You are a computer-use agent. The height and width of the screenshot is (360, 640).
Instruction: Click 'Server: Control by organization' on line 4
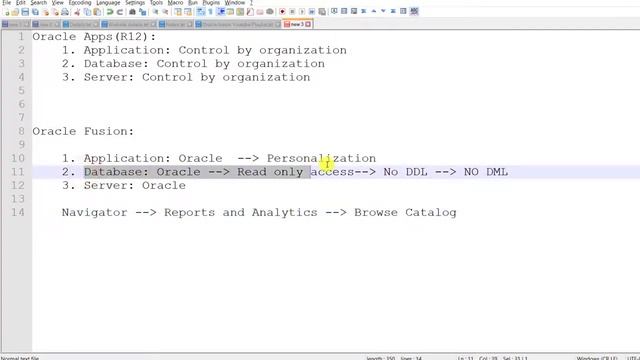[x=197, y=77]
